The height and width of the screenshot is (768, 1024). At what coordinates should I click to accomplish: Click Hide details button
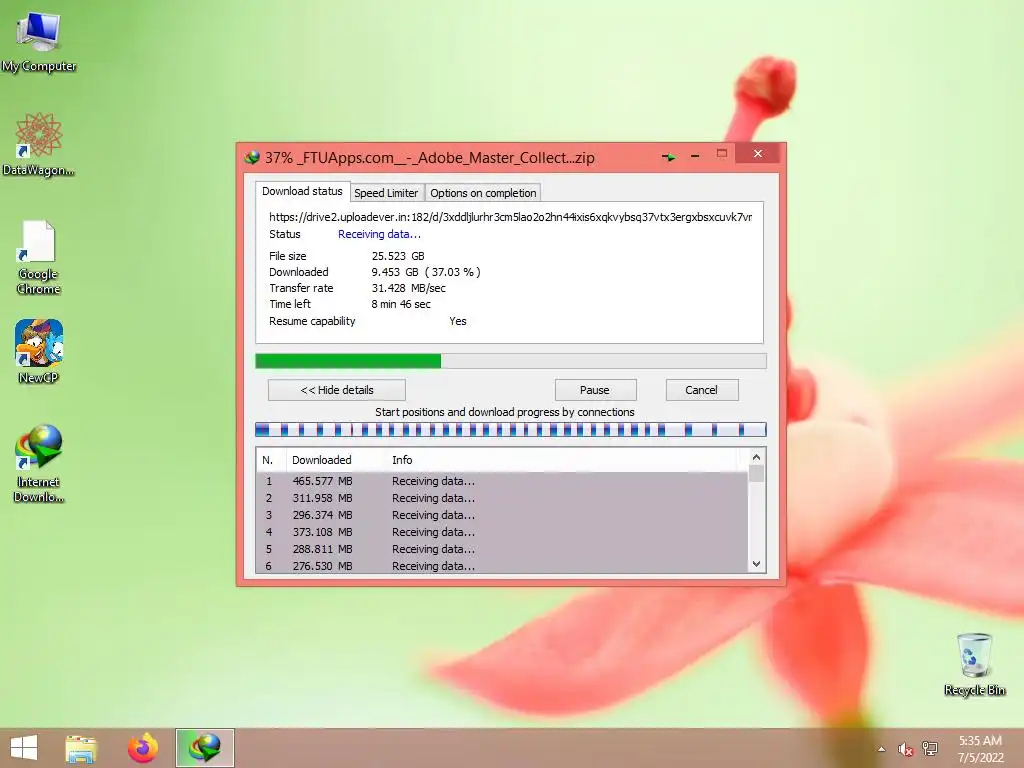(x=337, y=390)
